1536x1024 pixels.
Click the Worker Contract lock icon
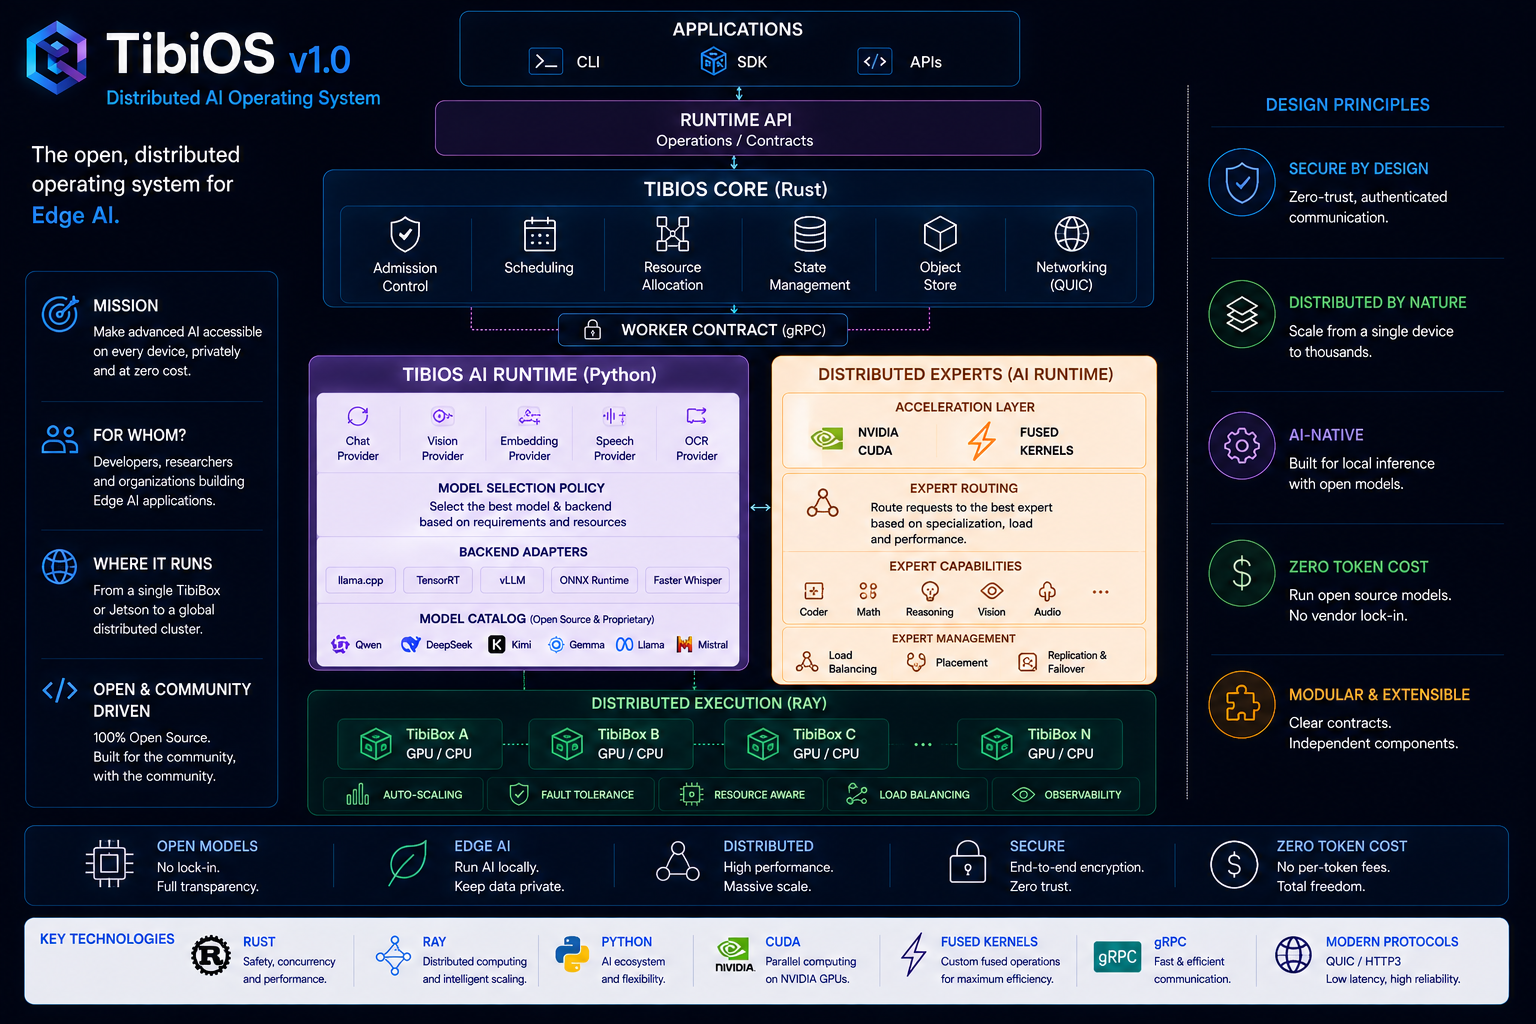[592, 330]
